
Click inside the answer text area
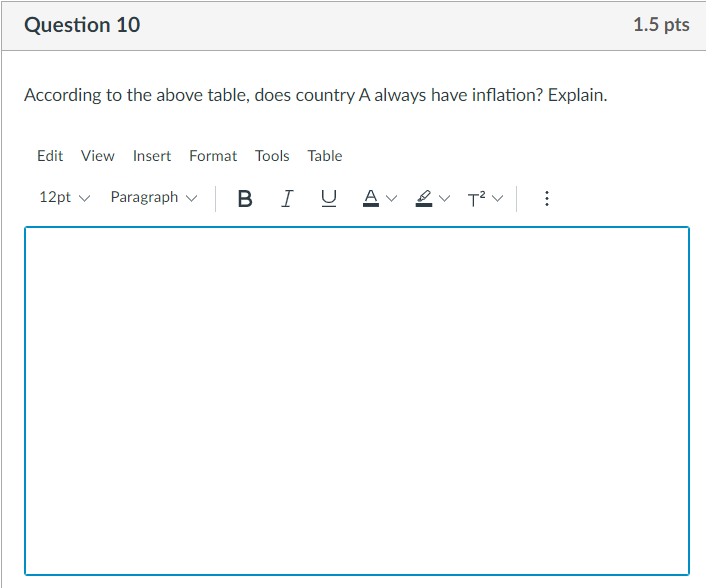click(x=357, y=401)
